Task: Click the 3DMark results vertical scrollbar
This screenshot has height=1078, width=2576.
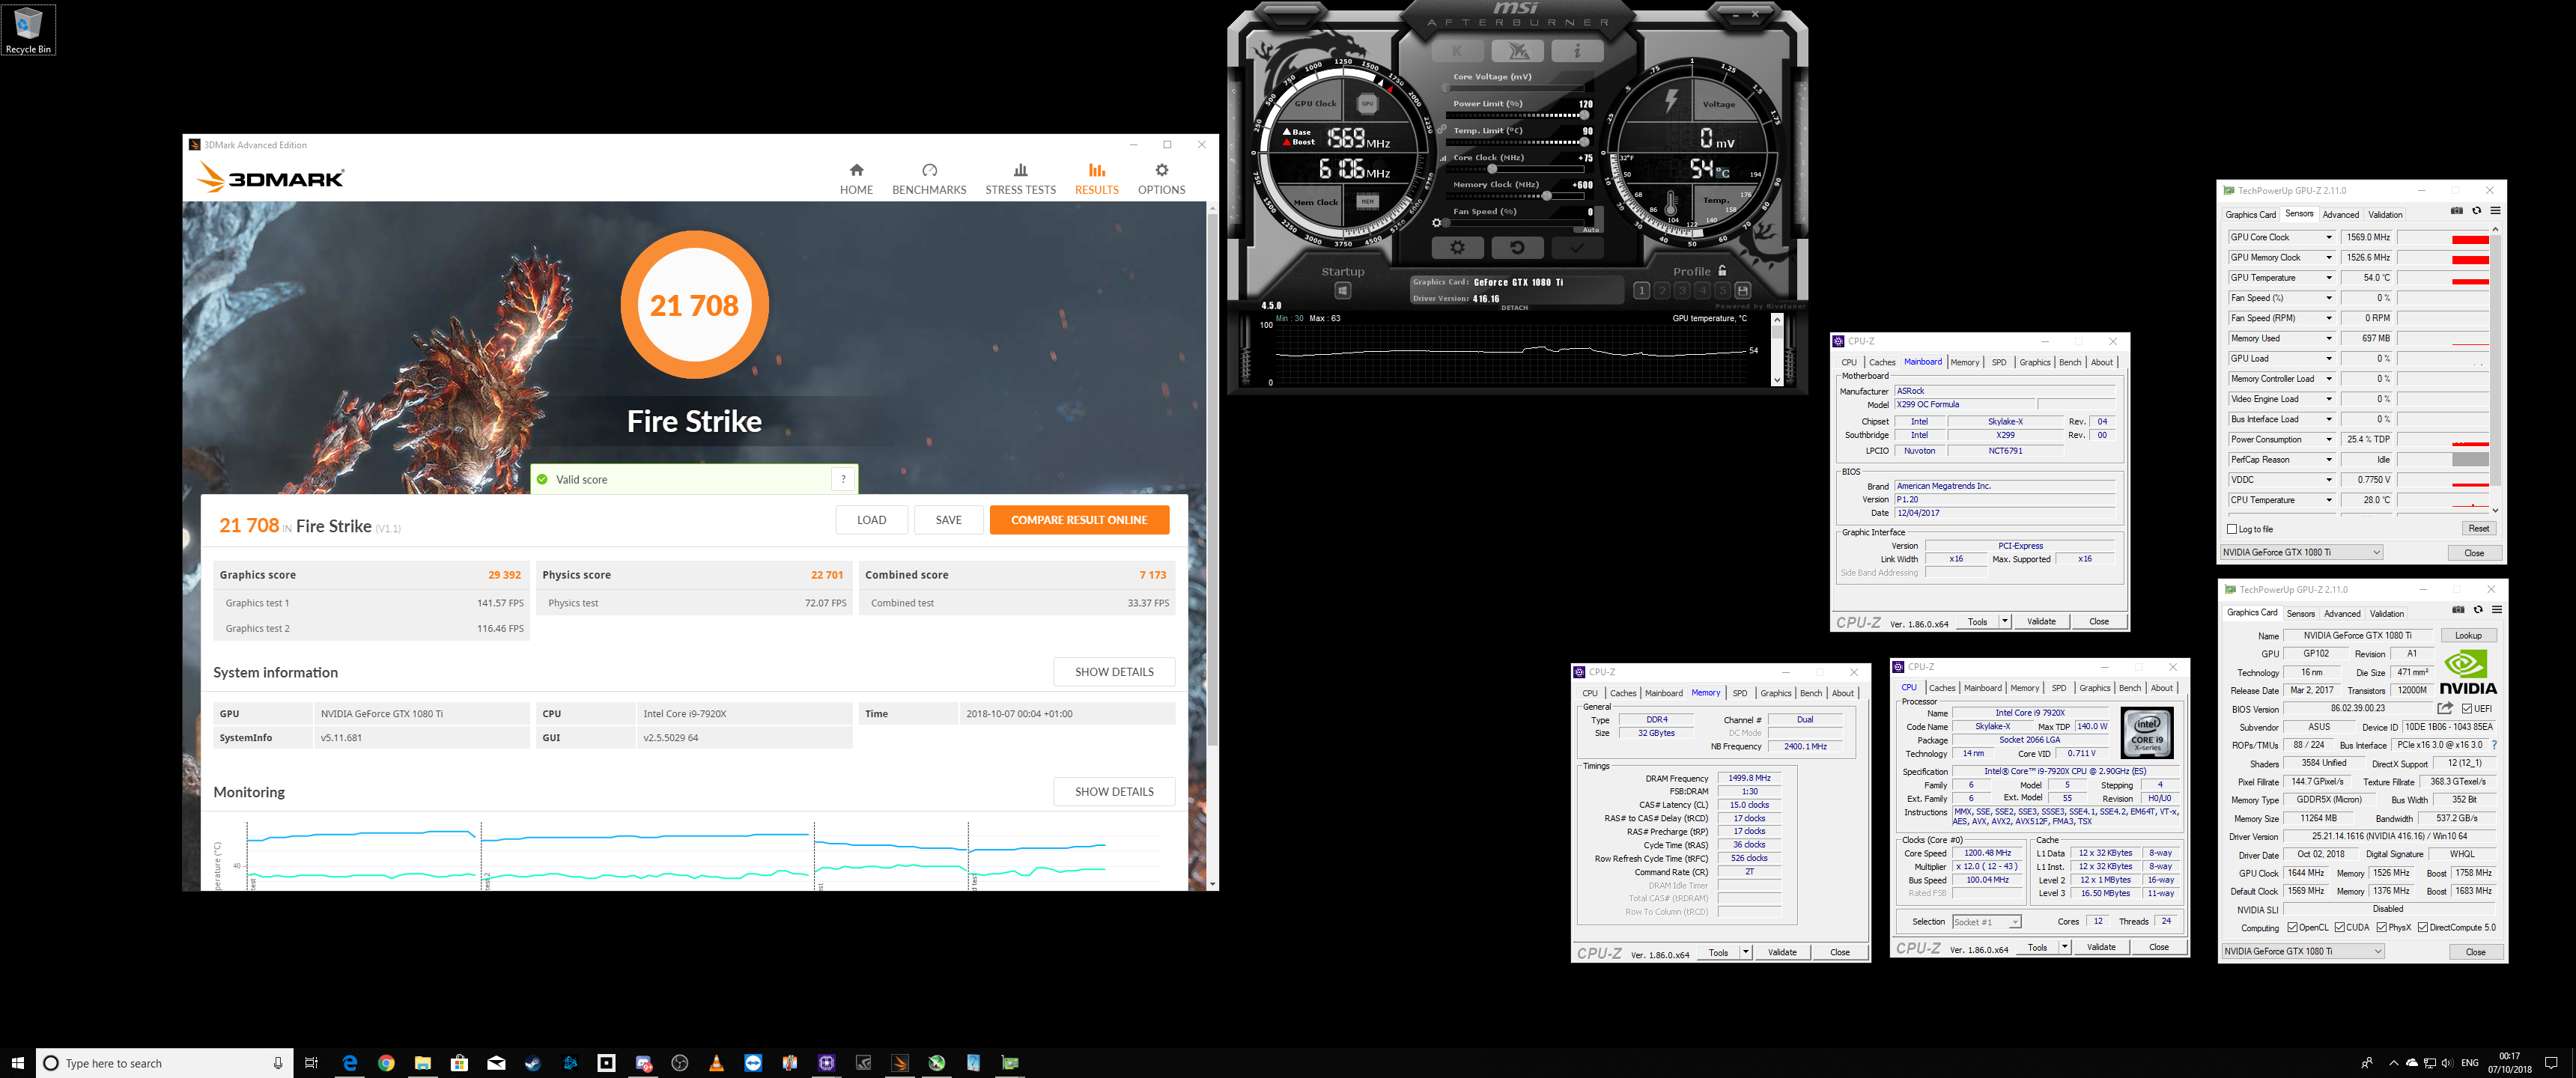Action: coord(1212,480)
